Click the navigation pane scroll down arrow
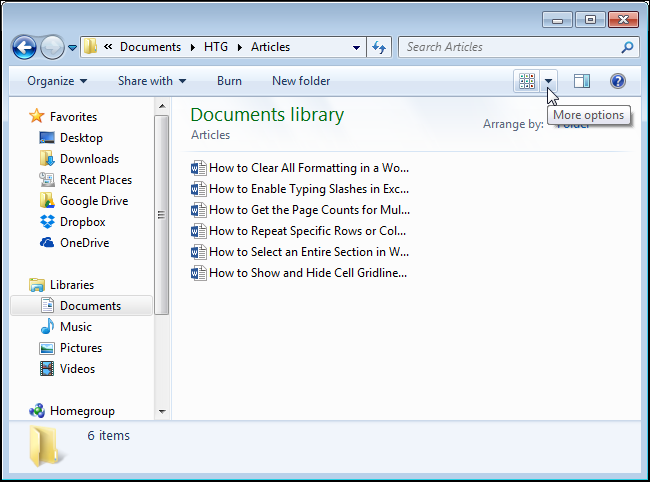650x482 pixels. (x=162, y=412)
